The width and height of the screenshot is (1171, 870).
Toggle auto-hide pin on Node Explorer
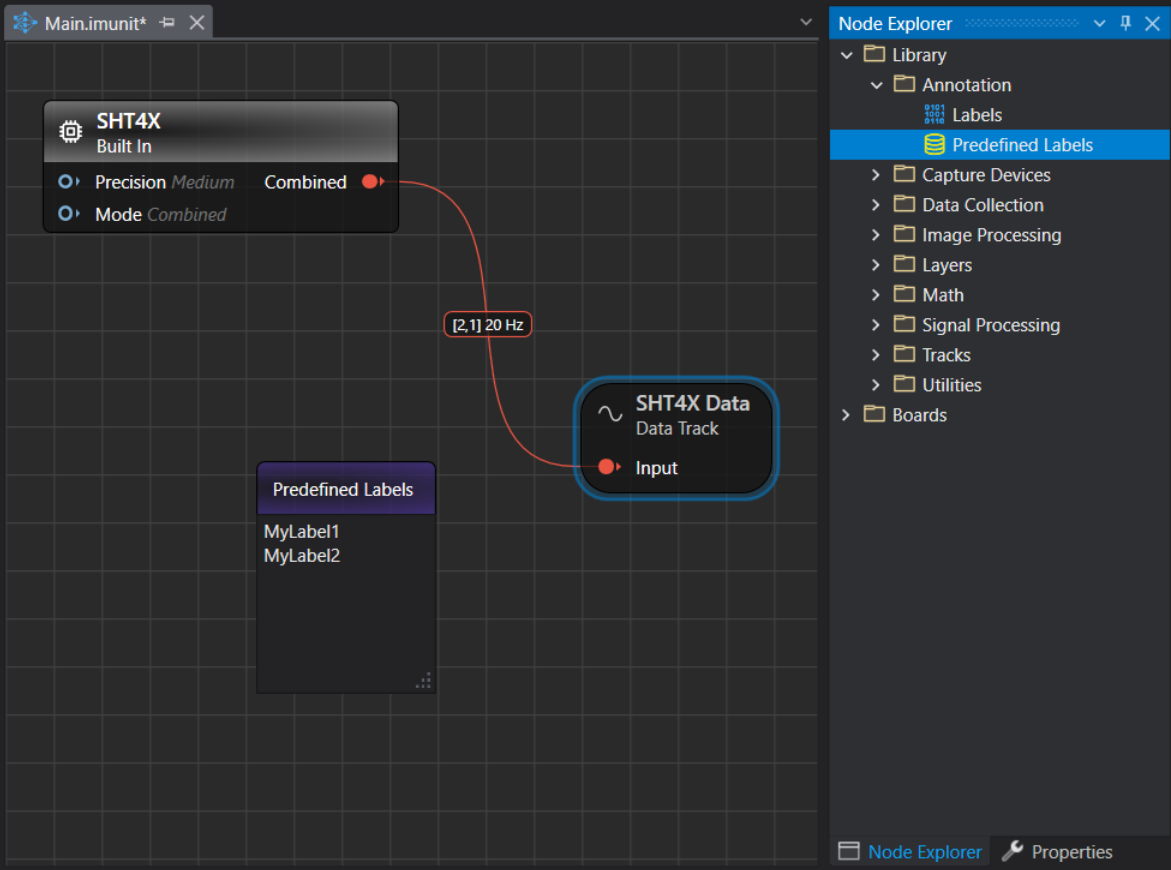(x=1126, y=23)
